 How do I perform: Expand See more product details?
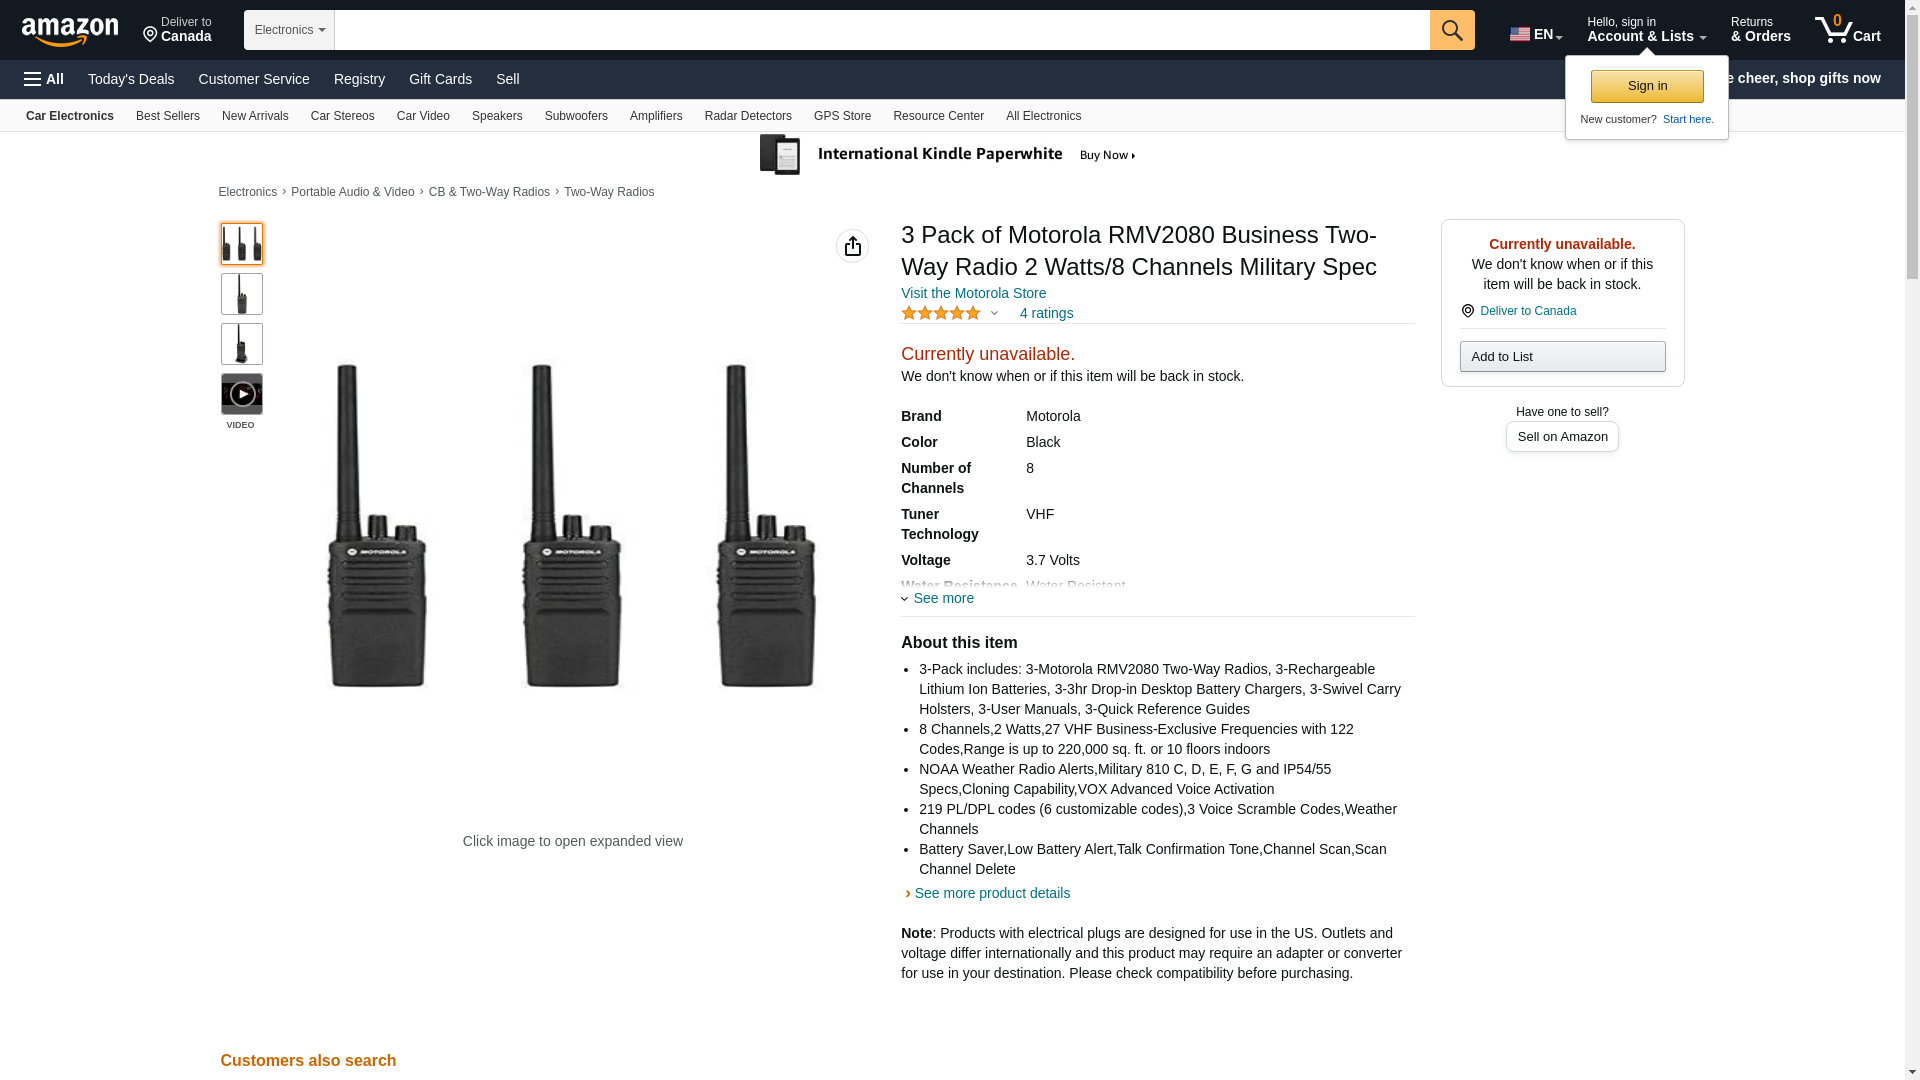click(990, 893)
